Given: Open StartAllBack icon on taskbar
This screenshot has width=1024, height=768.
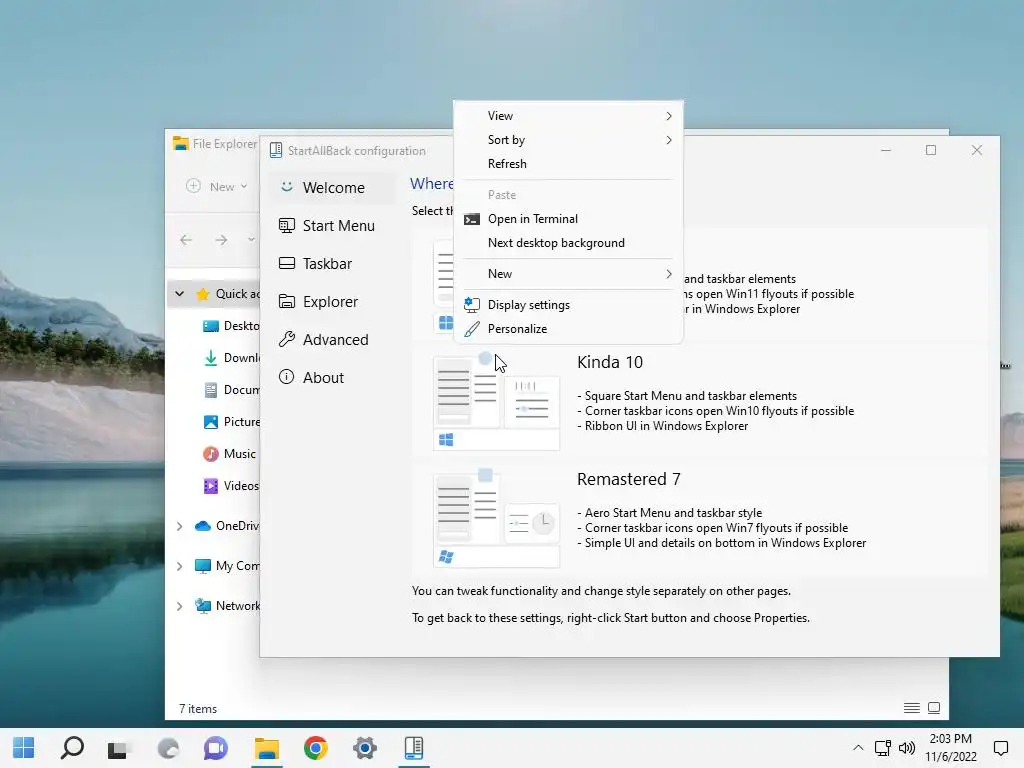Looking at the screenshot, I should coord(413,748).
